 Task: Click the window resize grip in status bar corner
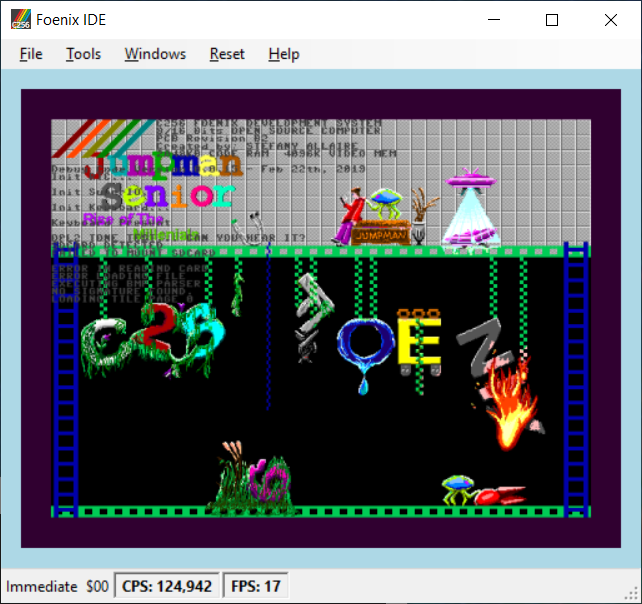(633, 595)
